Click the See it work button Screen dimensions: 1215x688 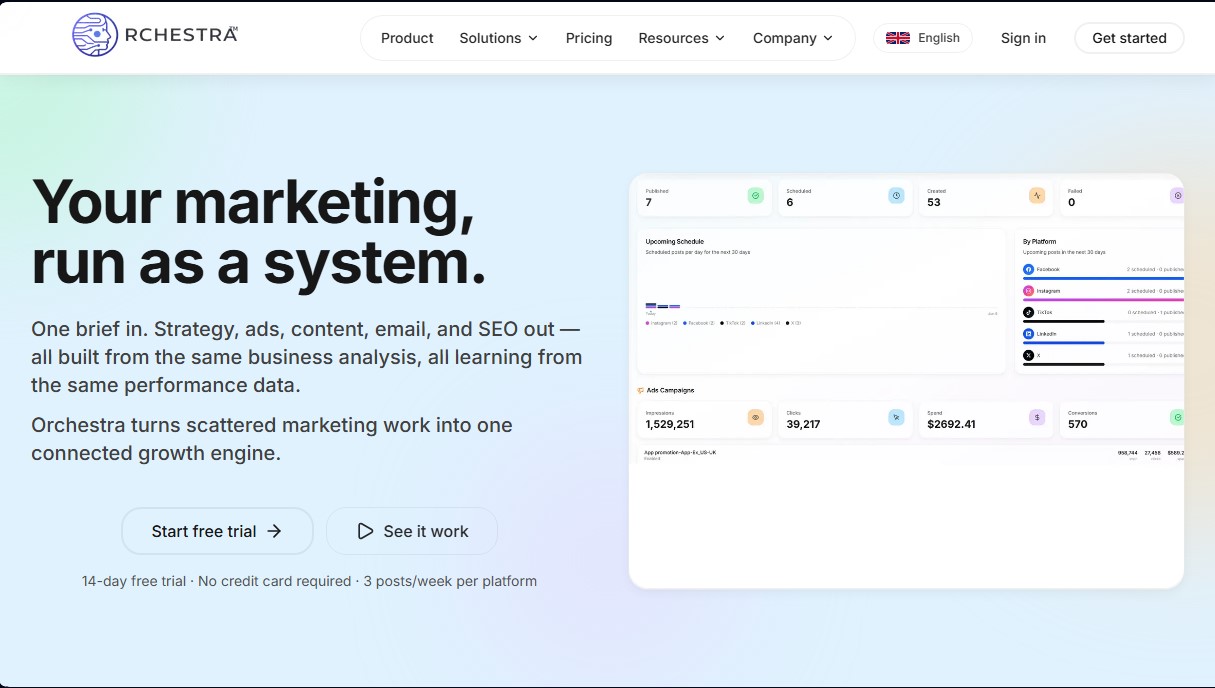(x=412, y=531)
